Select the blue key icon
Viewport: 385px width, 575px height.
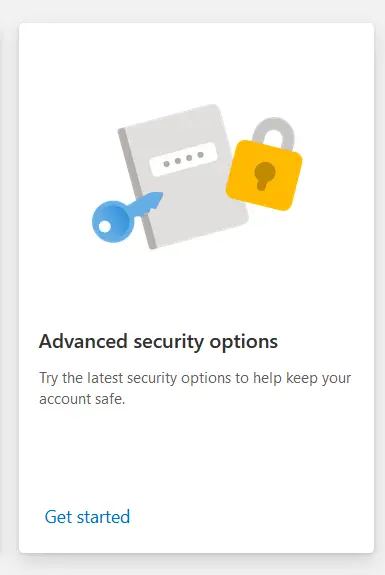coord(126,217)
